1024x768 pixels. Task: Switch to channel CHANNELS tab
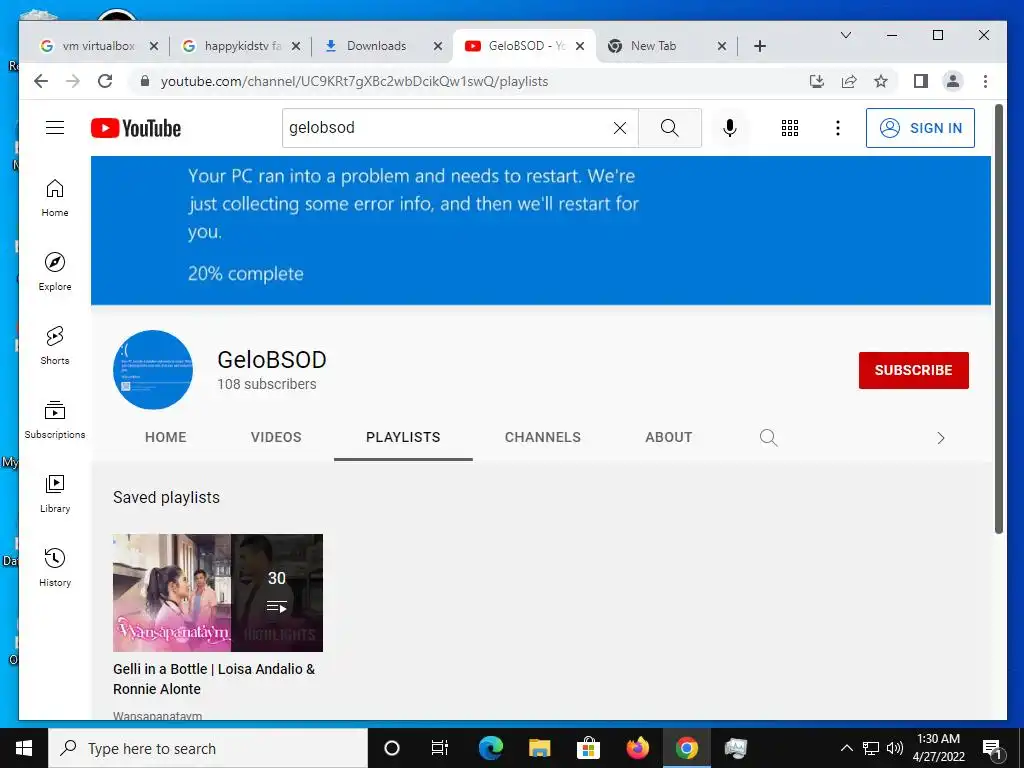coord(543,438)
